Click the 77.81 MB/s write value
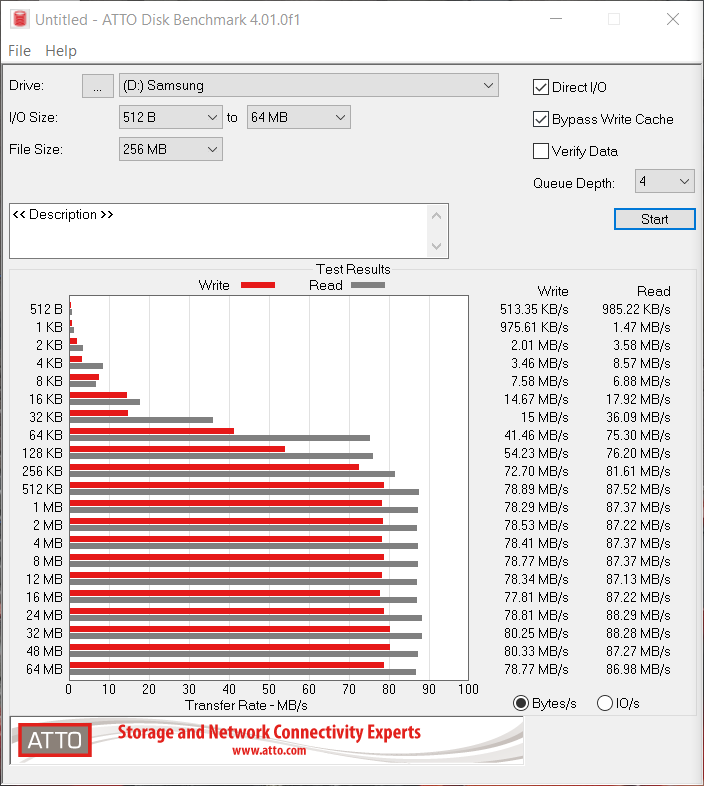704x786 pixels. (x=537, y=598)
